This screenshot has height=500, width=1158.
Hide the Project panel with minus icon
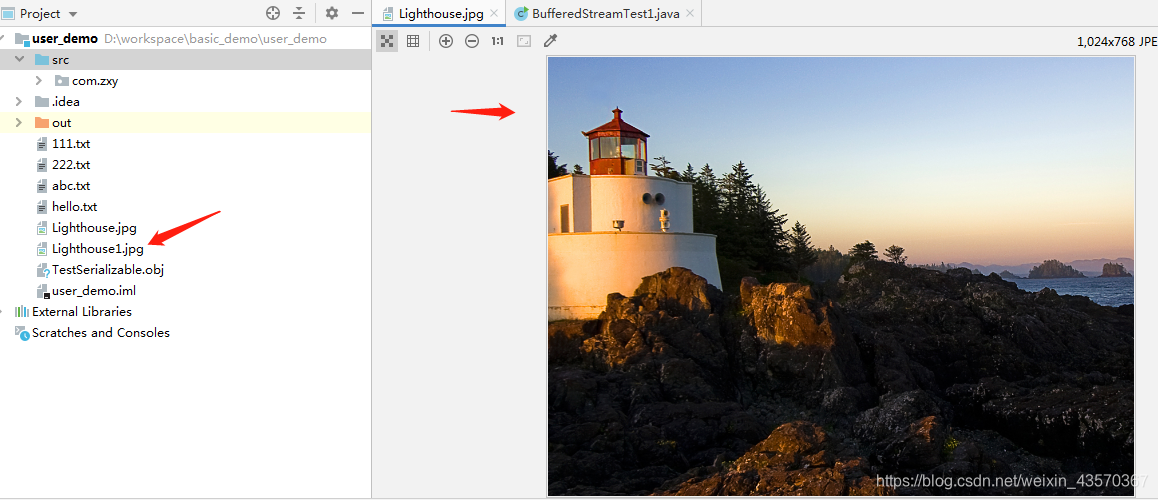click(x=357, y=13)
